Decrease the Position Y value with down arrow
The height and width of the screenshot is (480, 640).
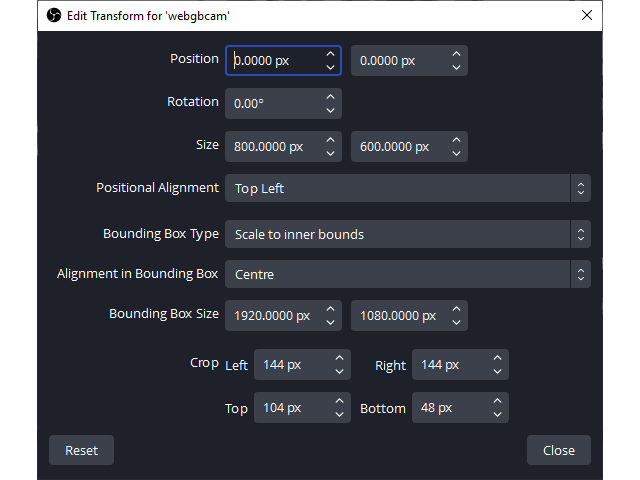pyautogui.click(x=456, y=67)
